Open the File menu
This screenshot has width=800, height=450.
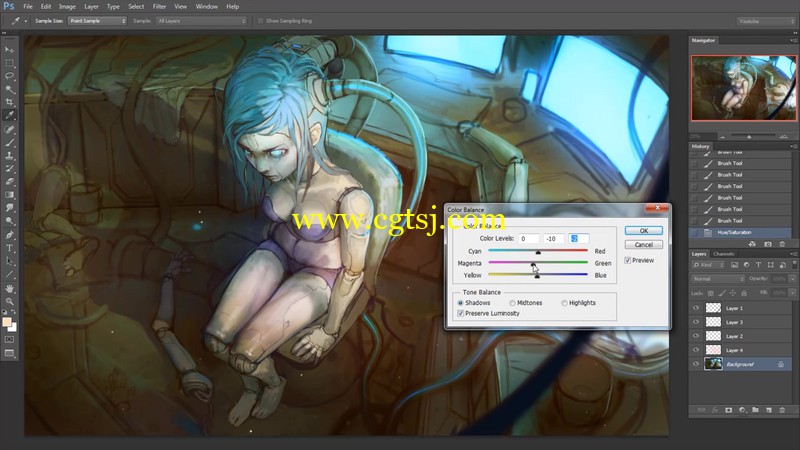(28, 7)
